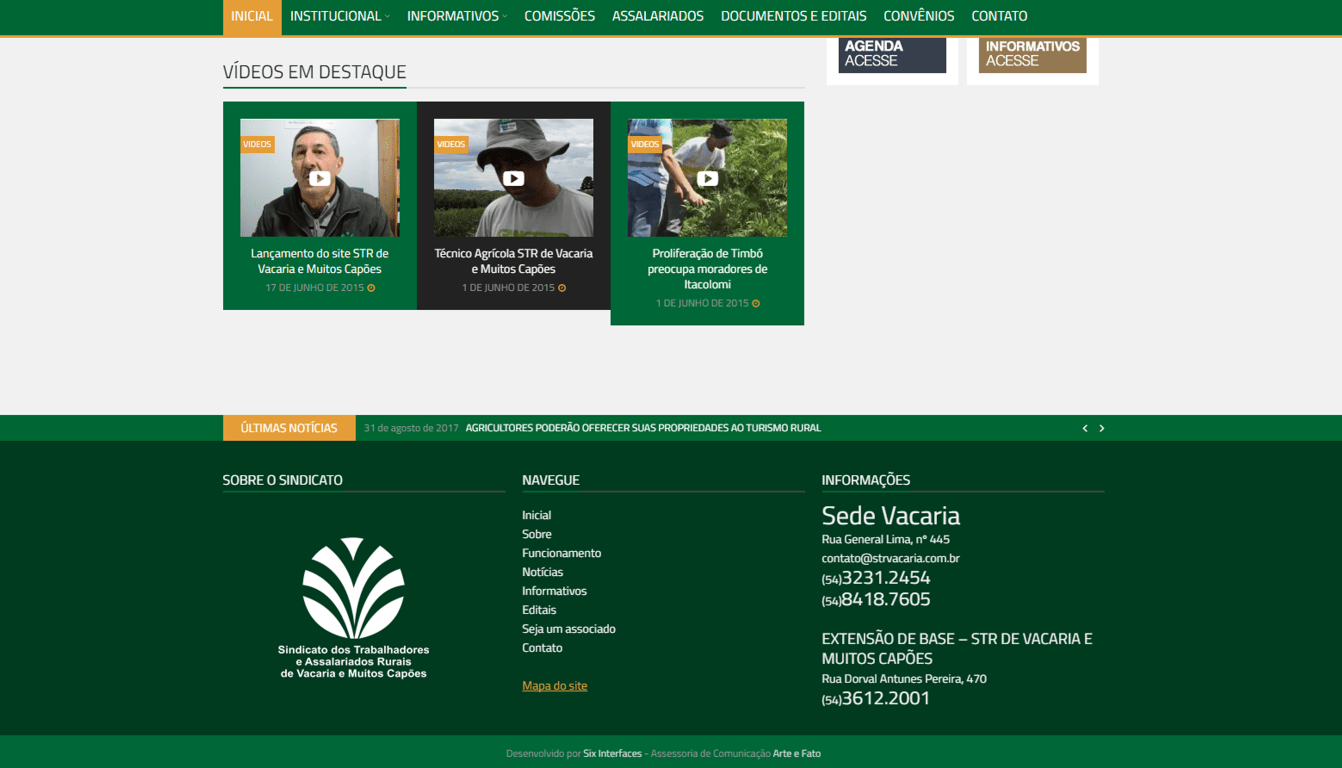Open the Convênios menu item

point(919,16)
